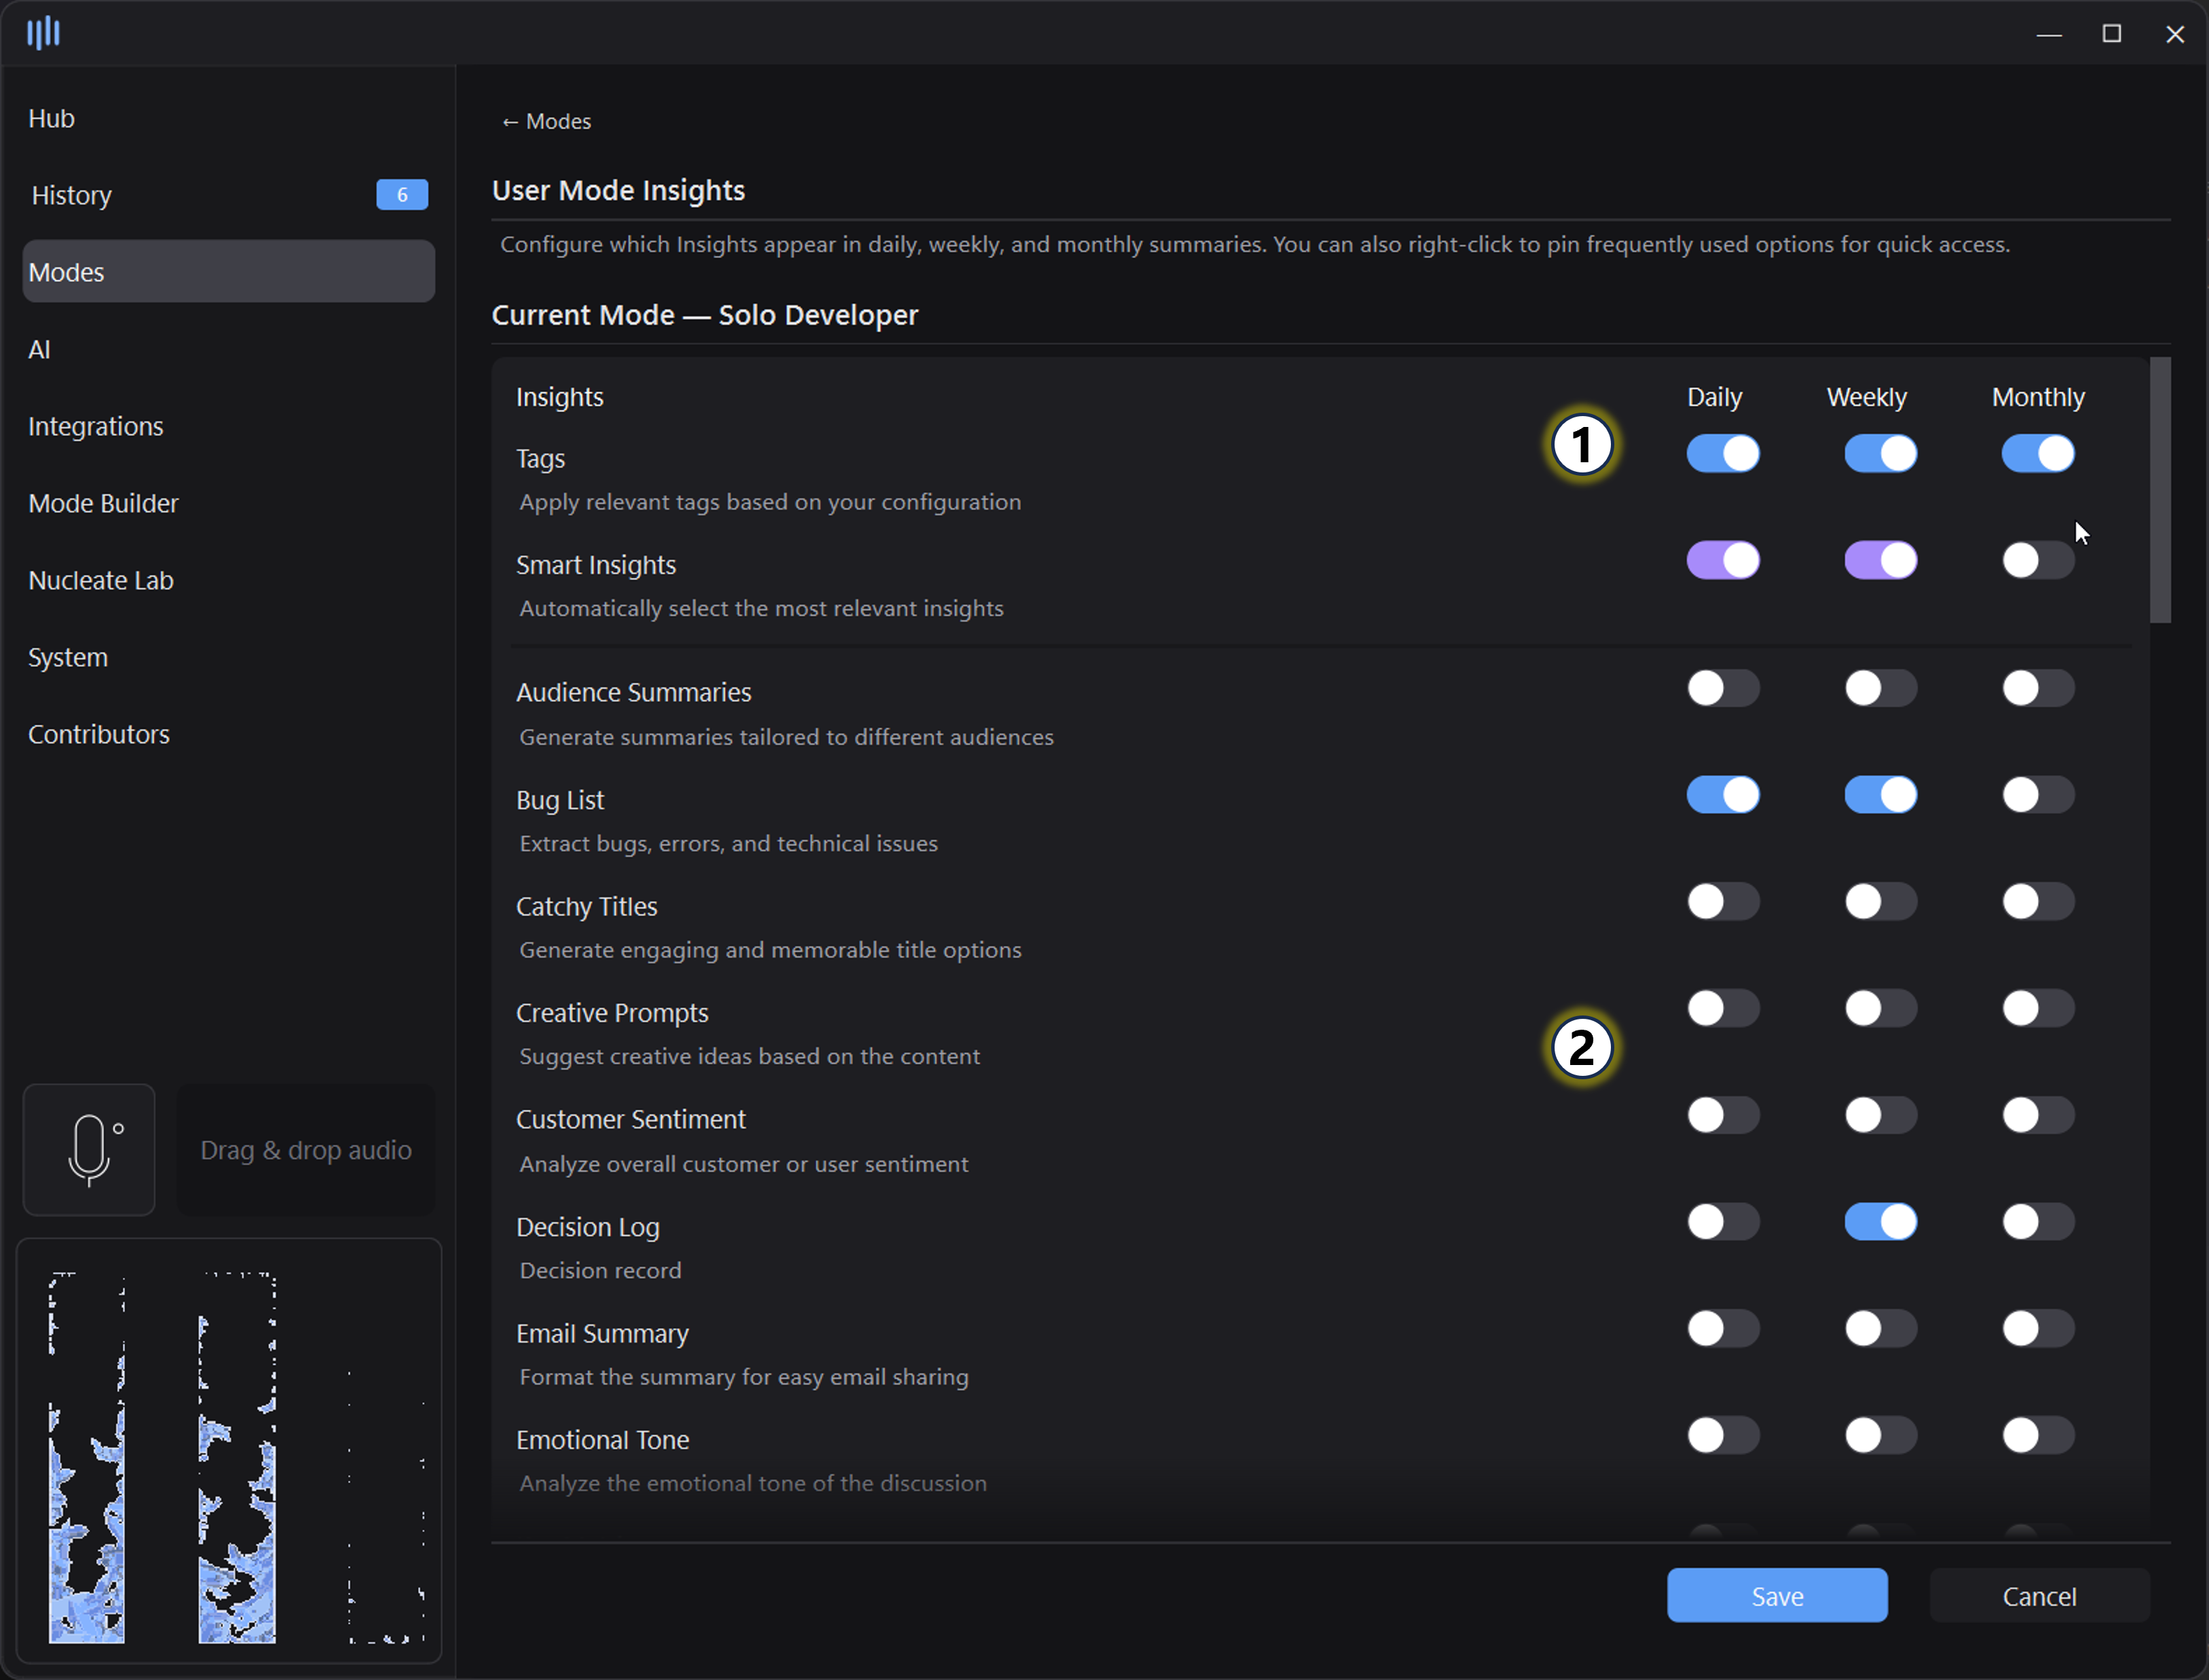
Task: Enable Email Summary Weekly toggle
Action: tap(1881, 1329)
